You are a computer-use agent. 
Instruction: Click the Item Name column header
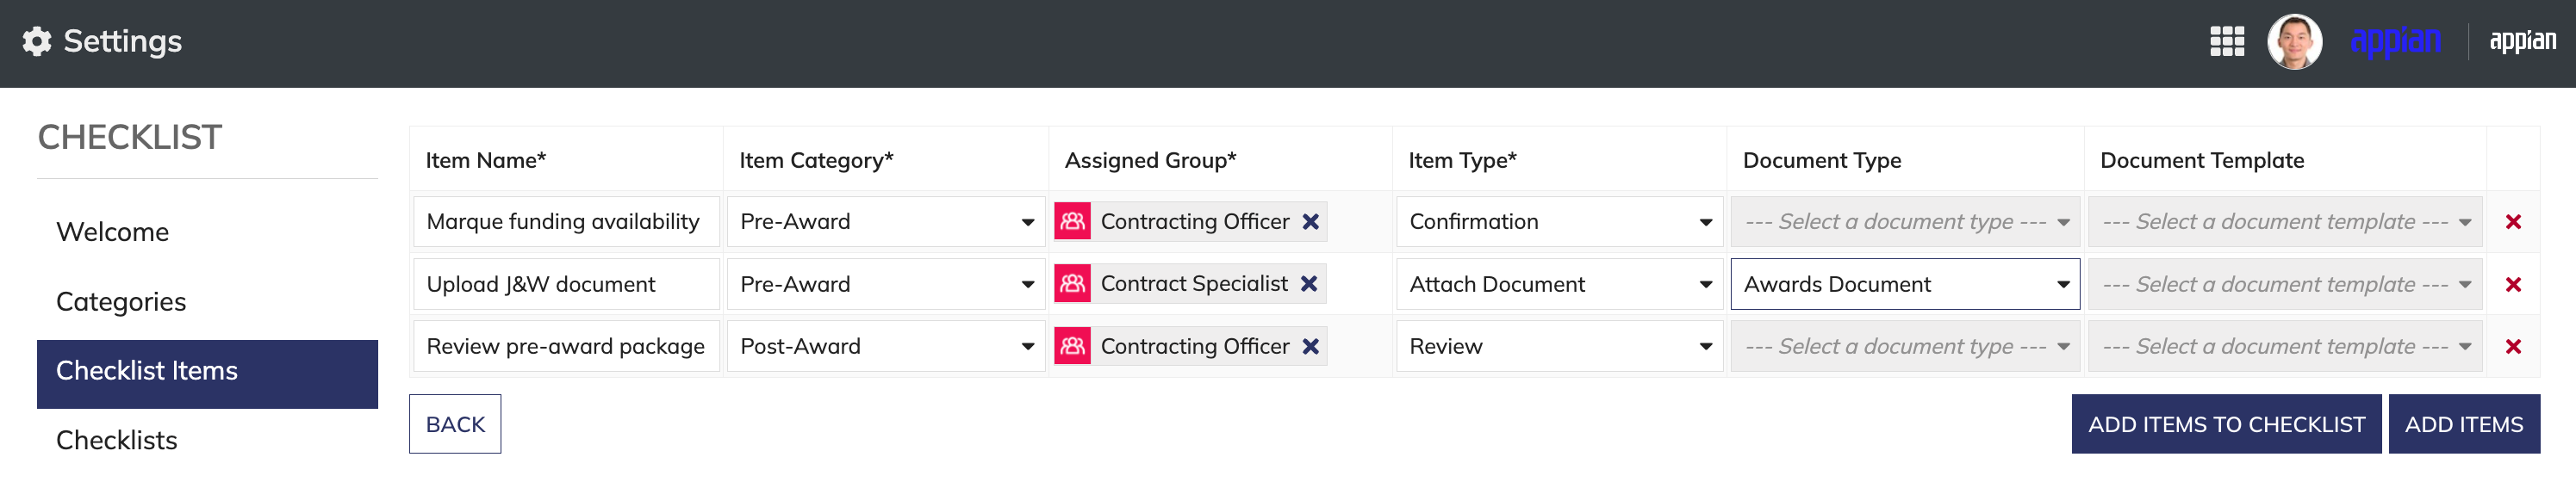click(486, 160)
